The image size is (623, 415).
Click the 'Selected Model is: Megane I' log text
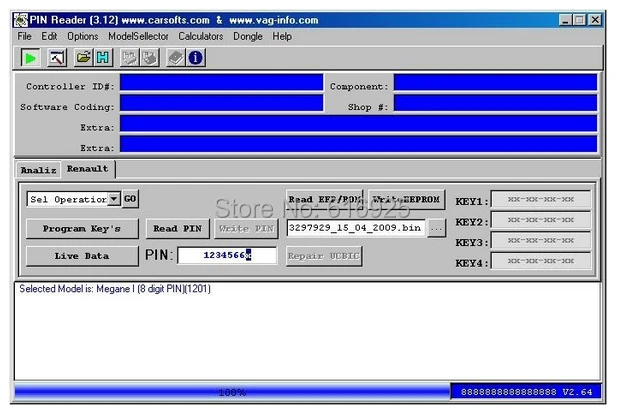pyautogui.click(x=115, y=289)
